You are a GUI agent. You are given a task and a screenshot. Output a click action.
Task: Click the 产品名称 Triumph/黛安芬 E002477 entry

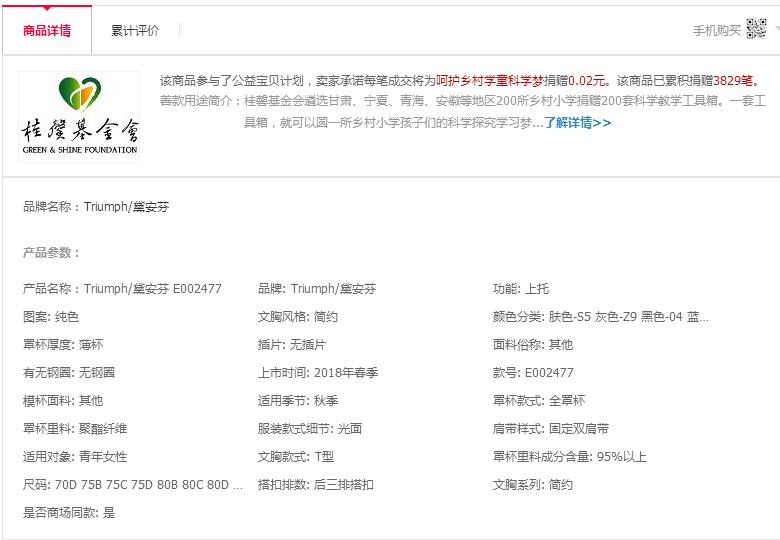click(x=122, y=288)
